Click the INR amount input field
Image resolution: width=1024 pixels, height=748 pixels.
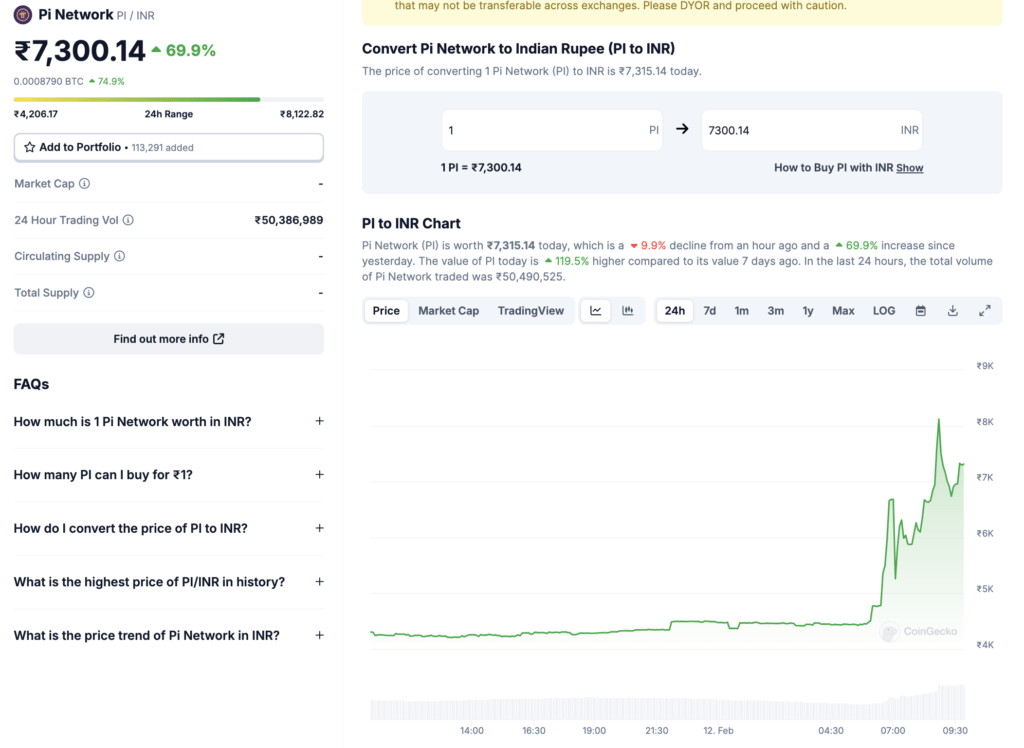click(812, 130)
